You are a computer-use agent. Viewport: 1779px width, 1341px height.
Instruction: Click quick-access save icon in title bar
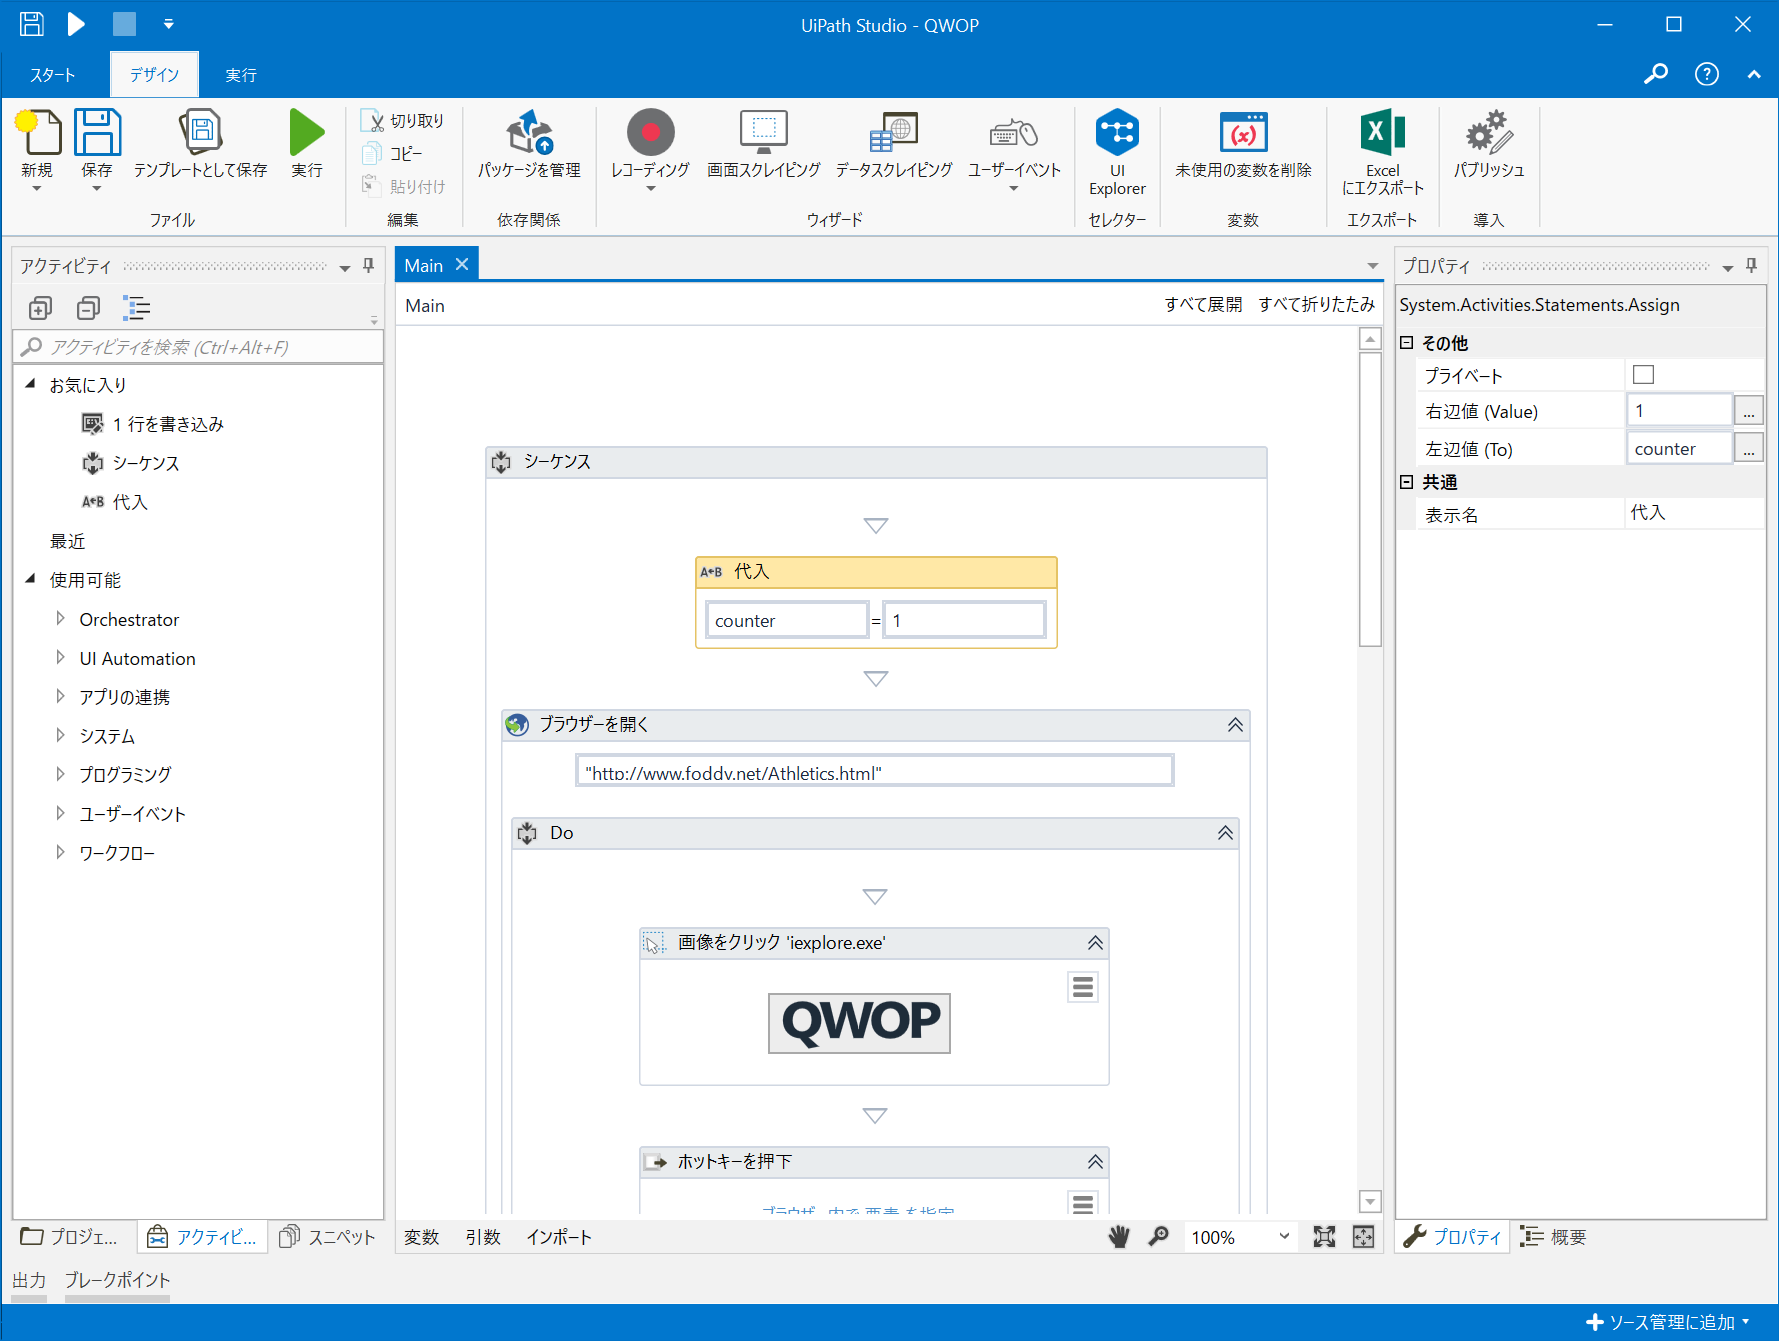32,24
